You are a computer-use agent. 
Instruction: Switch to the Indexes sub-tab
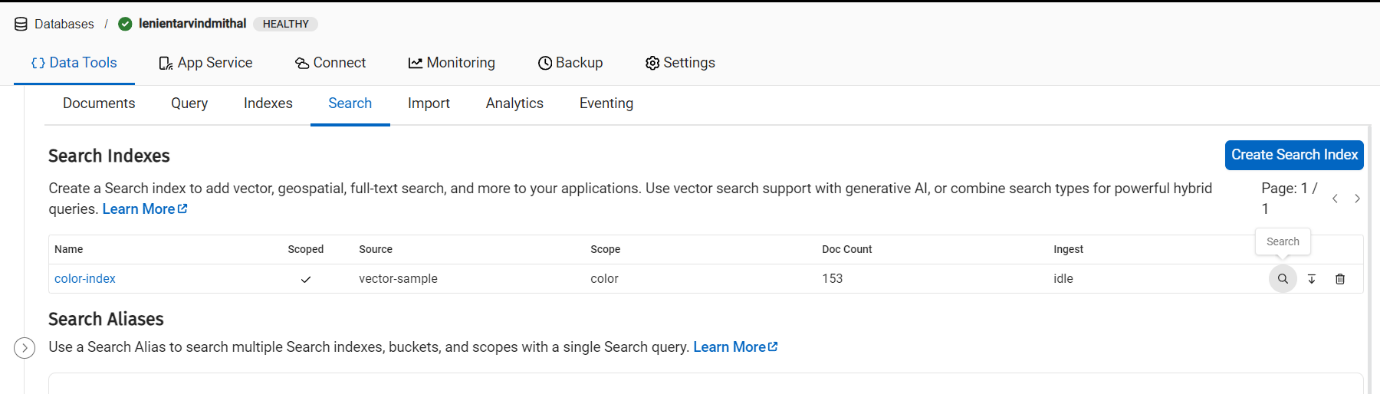[x=268, y=103]
